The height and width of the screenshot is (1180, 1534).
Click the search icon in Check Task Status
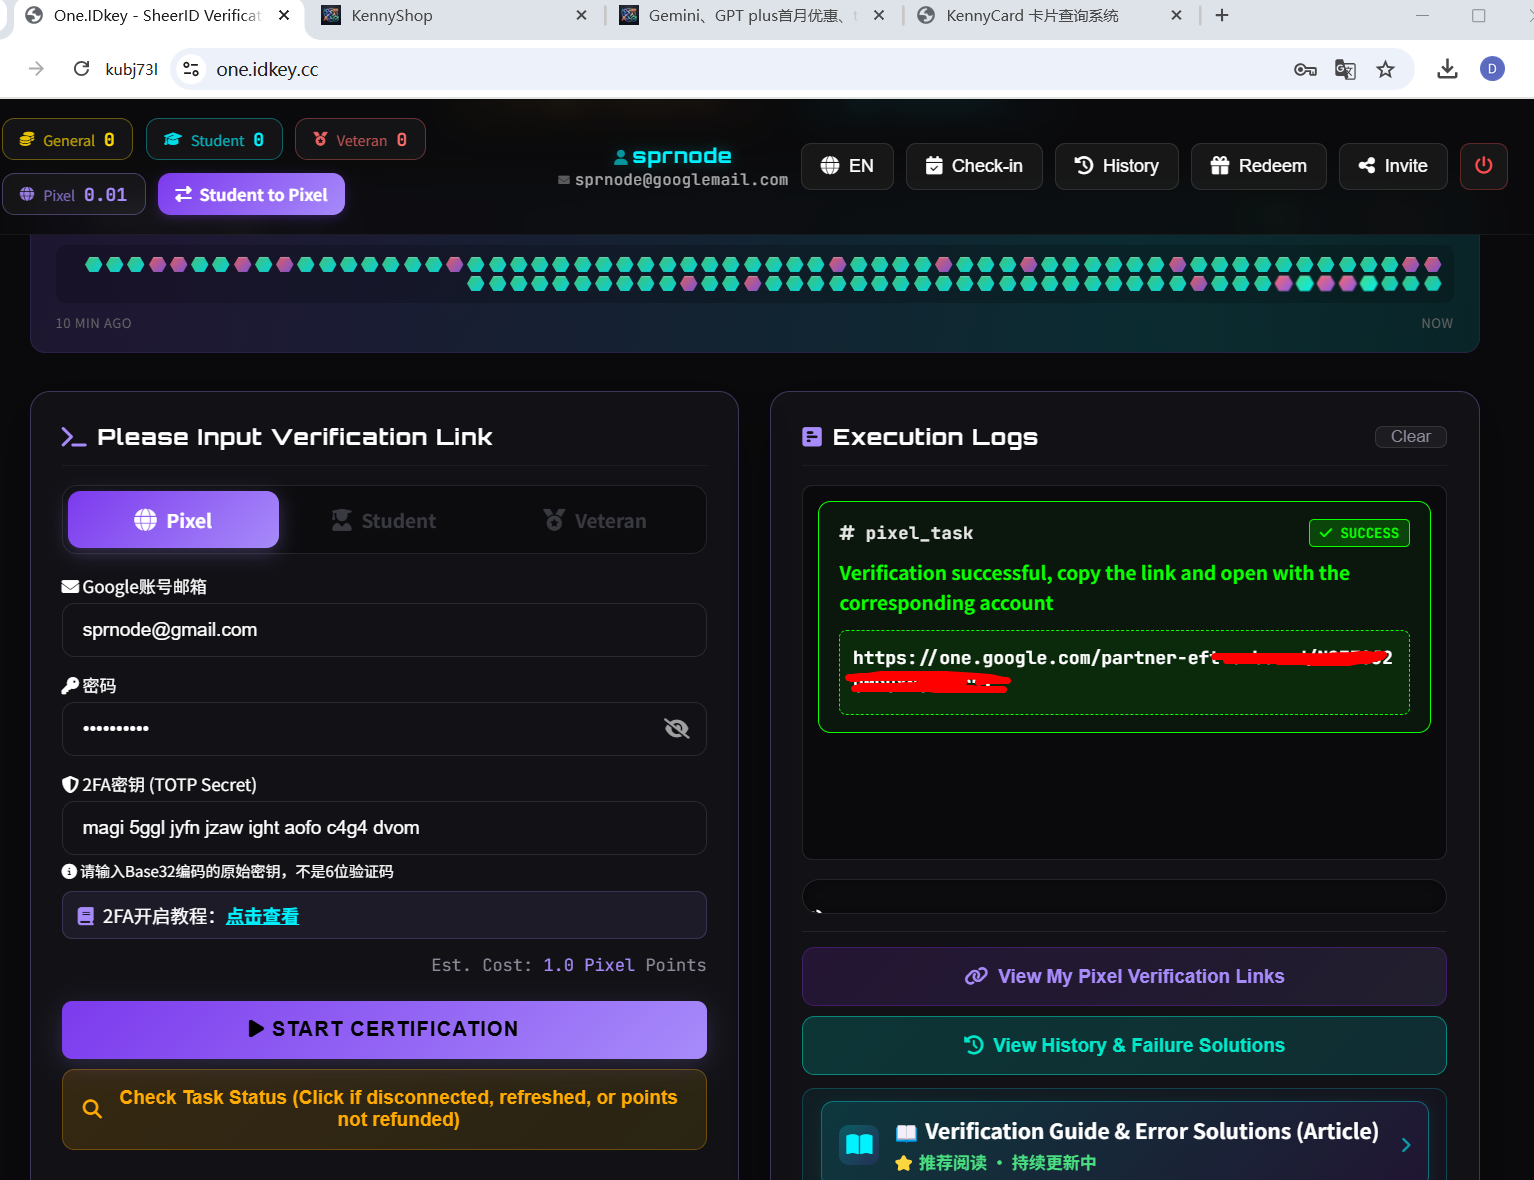click(x=92, y=1109)
